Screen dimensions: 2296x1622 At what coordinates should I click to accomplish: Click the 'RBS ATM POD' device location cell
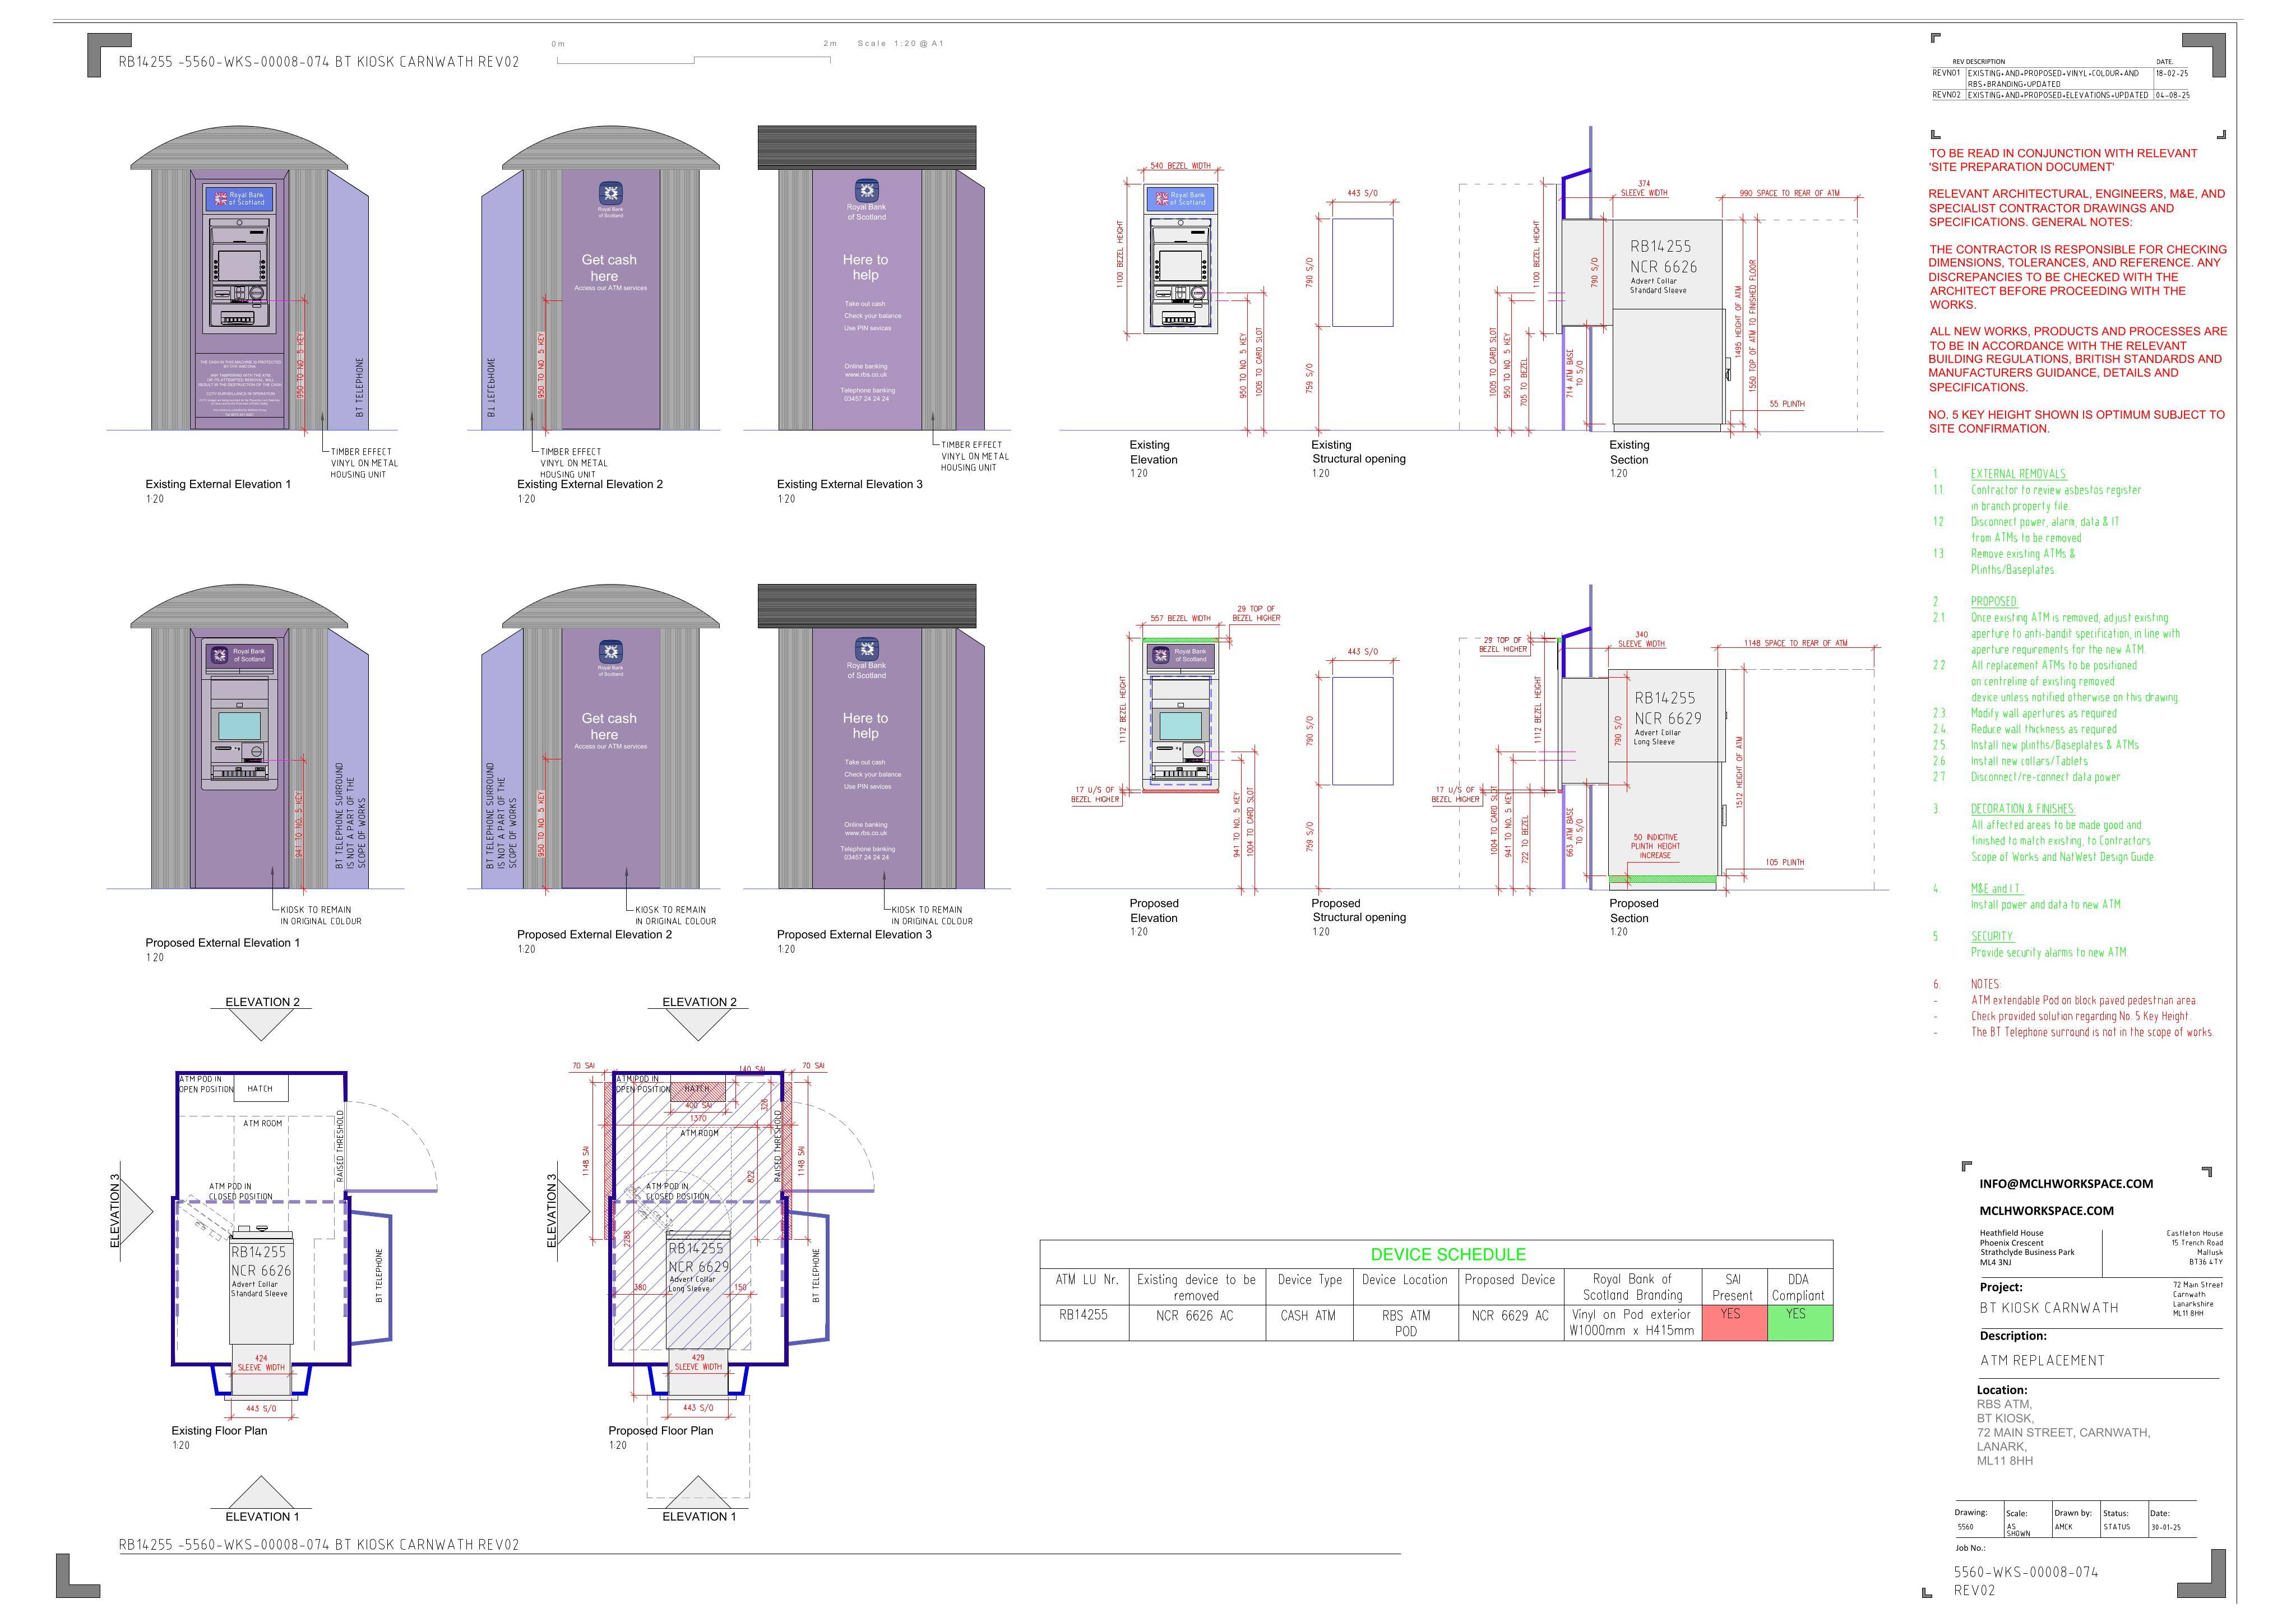(x=1405, y=1323)
